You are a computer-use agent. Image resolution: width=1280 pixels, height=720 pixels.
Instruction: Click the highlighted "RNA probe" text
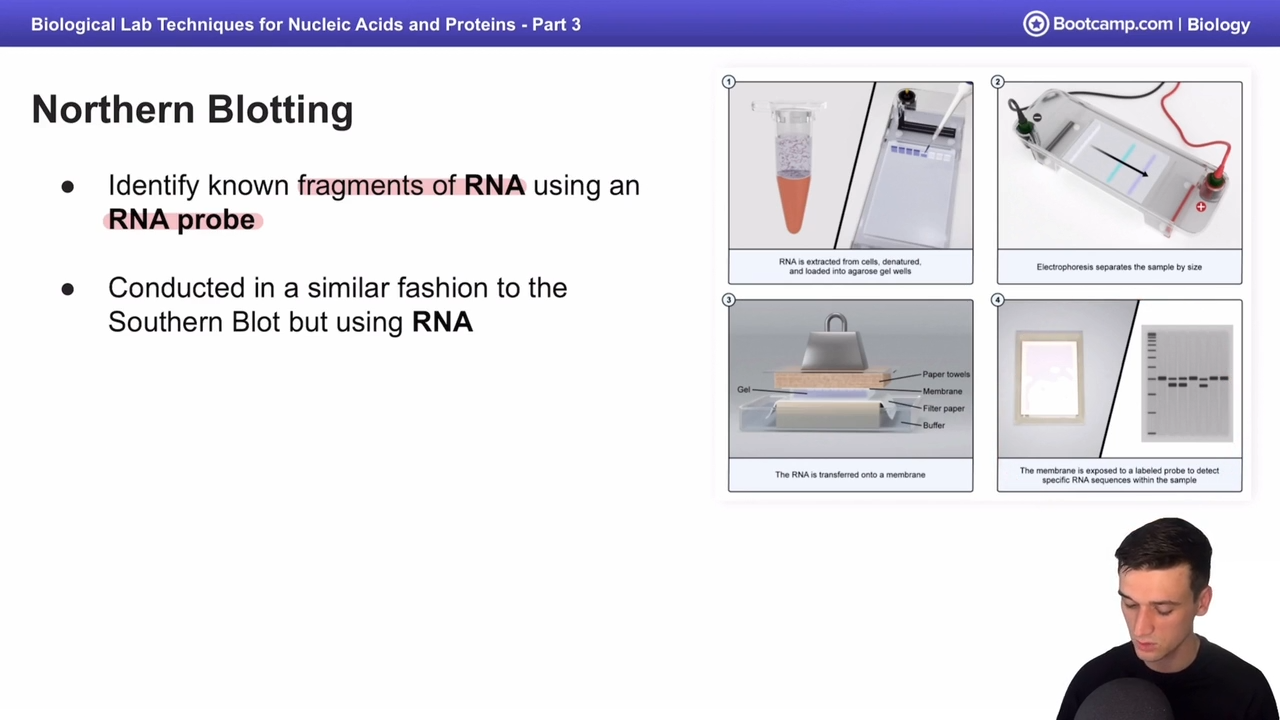click(182, 220)
